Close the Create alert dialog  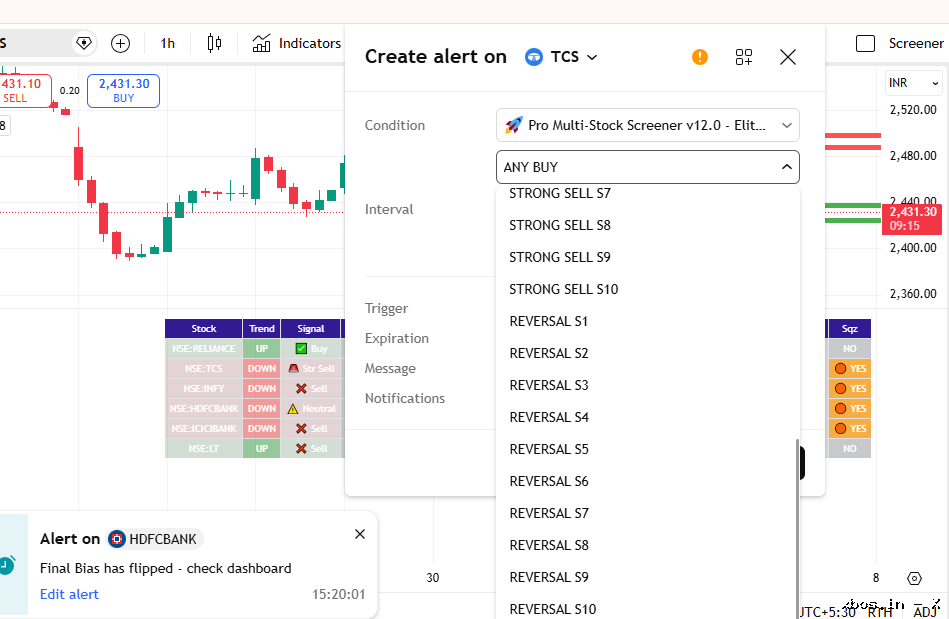787,57
